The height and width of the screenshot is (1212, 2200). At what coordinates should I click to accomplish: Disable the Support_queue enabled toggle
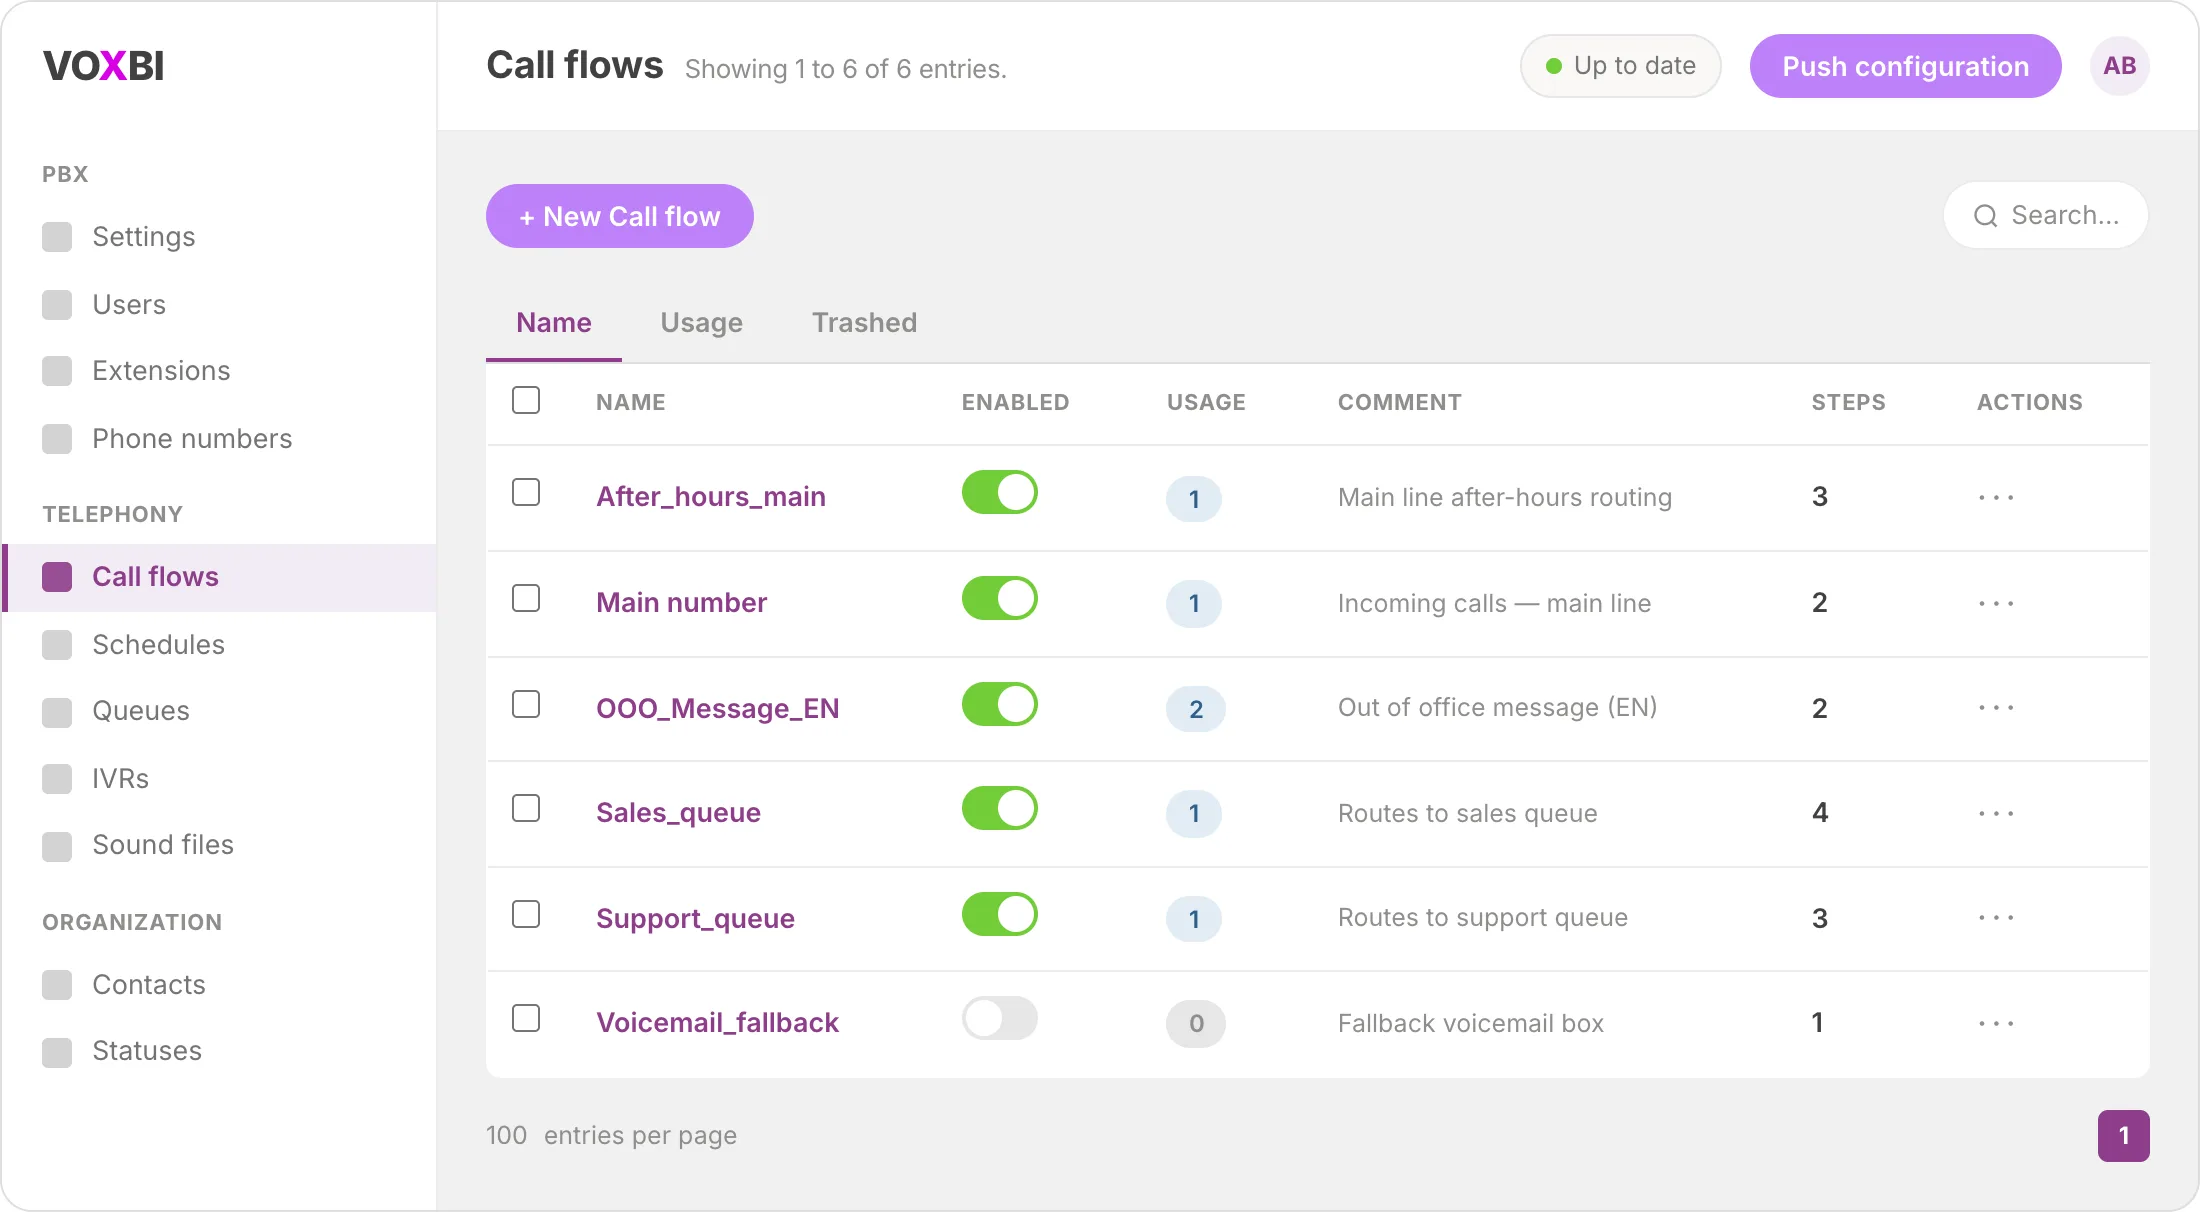[1000, 914]
